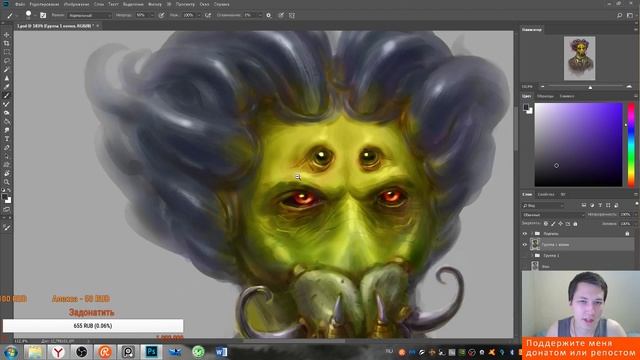Open workspace switcher icon
The width and height of the screenshot is (640, 360).
pyautogui.click(x=630, y=15)
